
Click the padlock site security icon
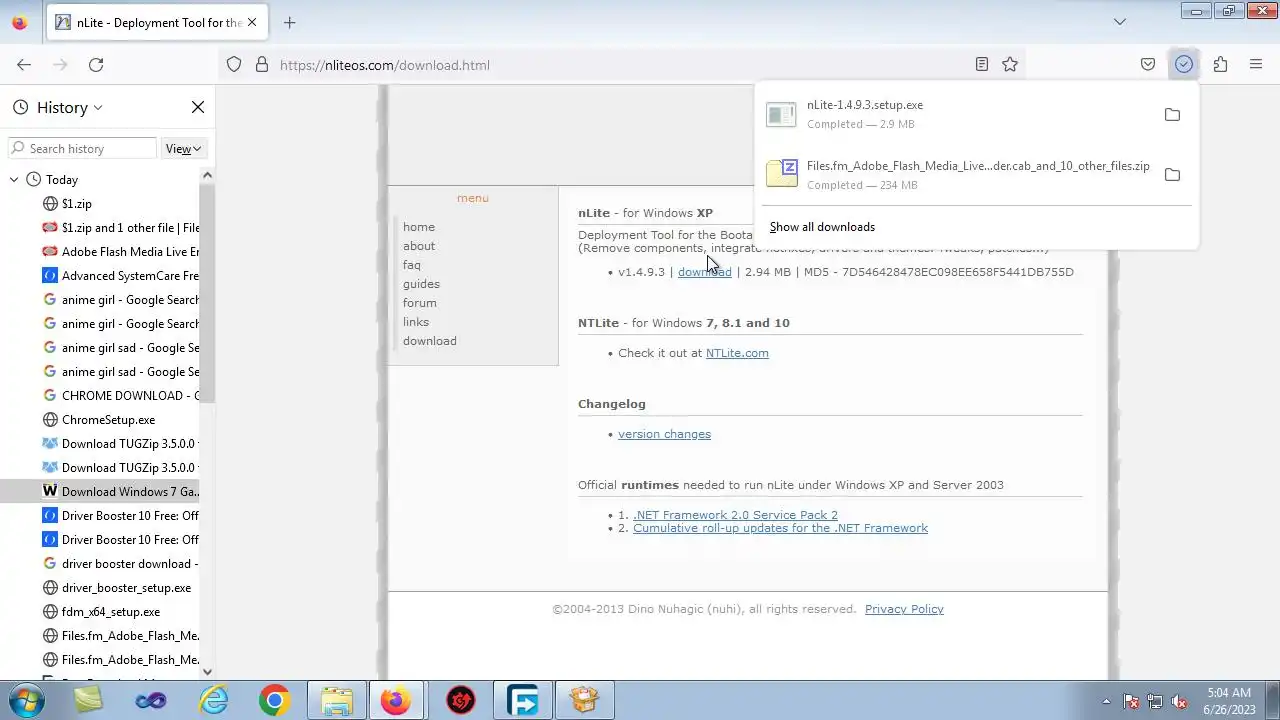[262, 65]
